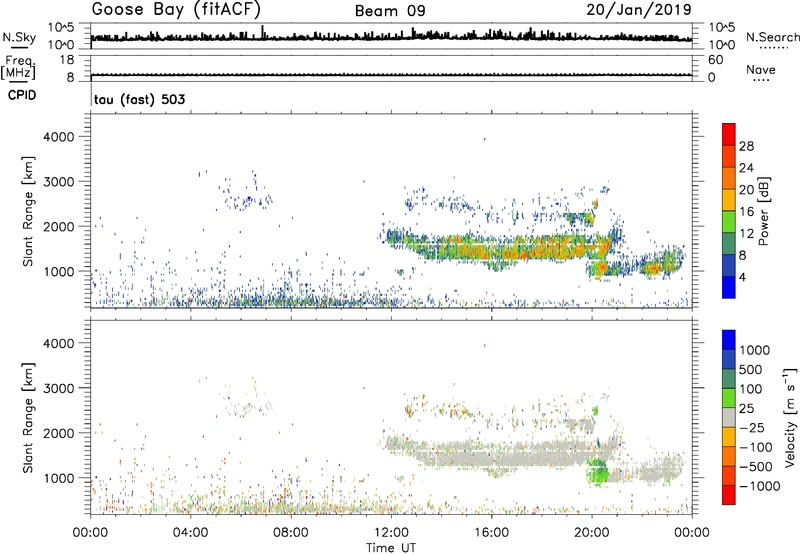This screenshot has width=800, height=554.
Task: Click the "Freq. [MHz]" axis label
Action: (18, 68)
